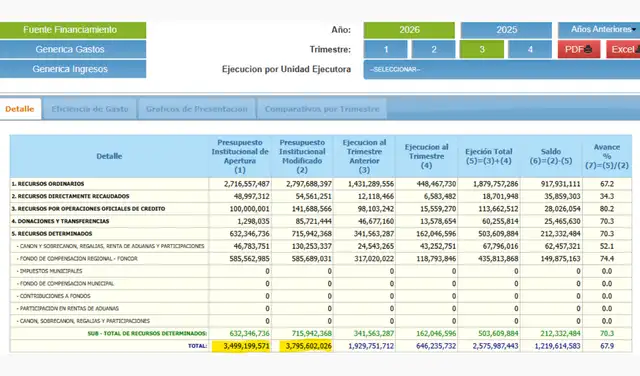Select the IMPUESTOS MUNICIPALES row label

click(49, 271)
